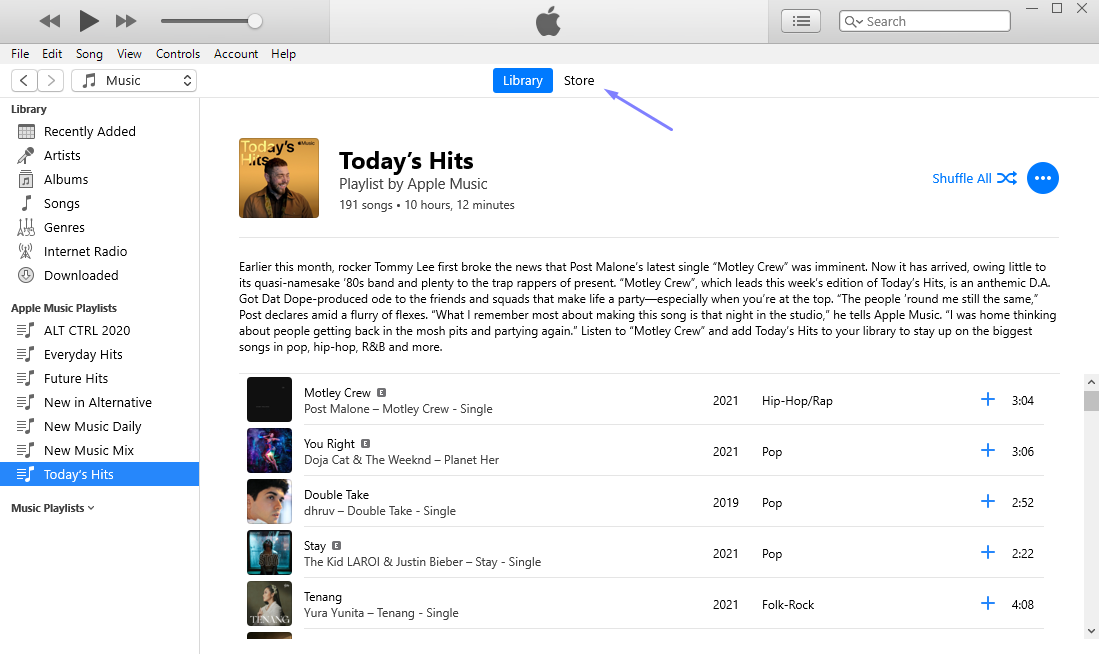
Task: Add Tenang song to library
Action: (x=988, y=603)
